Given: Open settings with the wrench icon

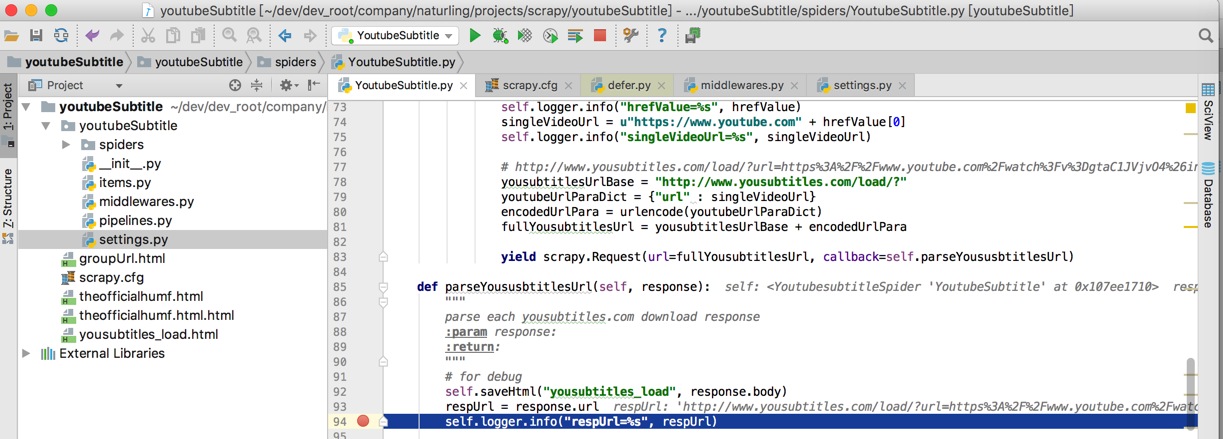Looking at the screenshot, I should pos(631,36).
